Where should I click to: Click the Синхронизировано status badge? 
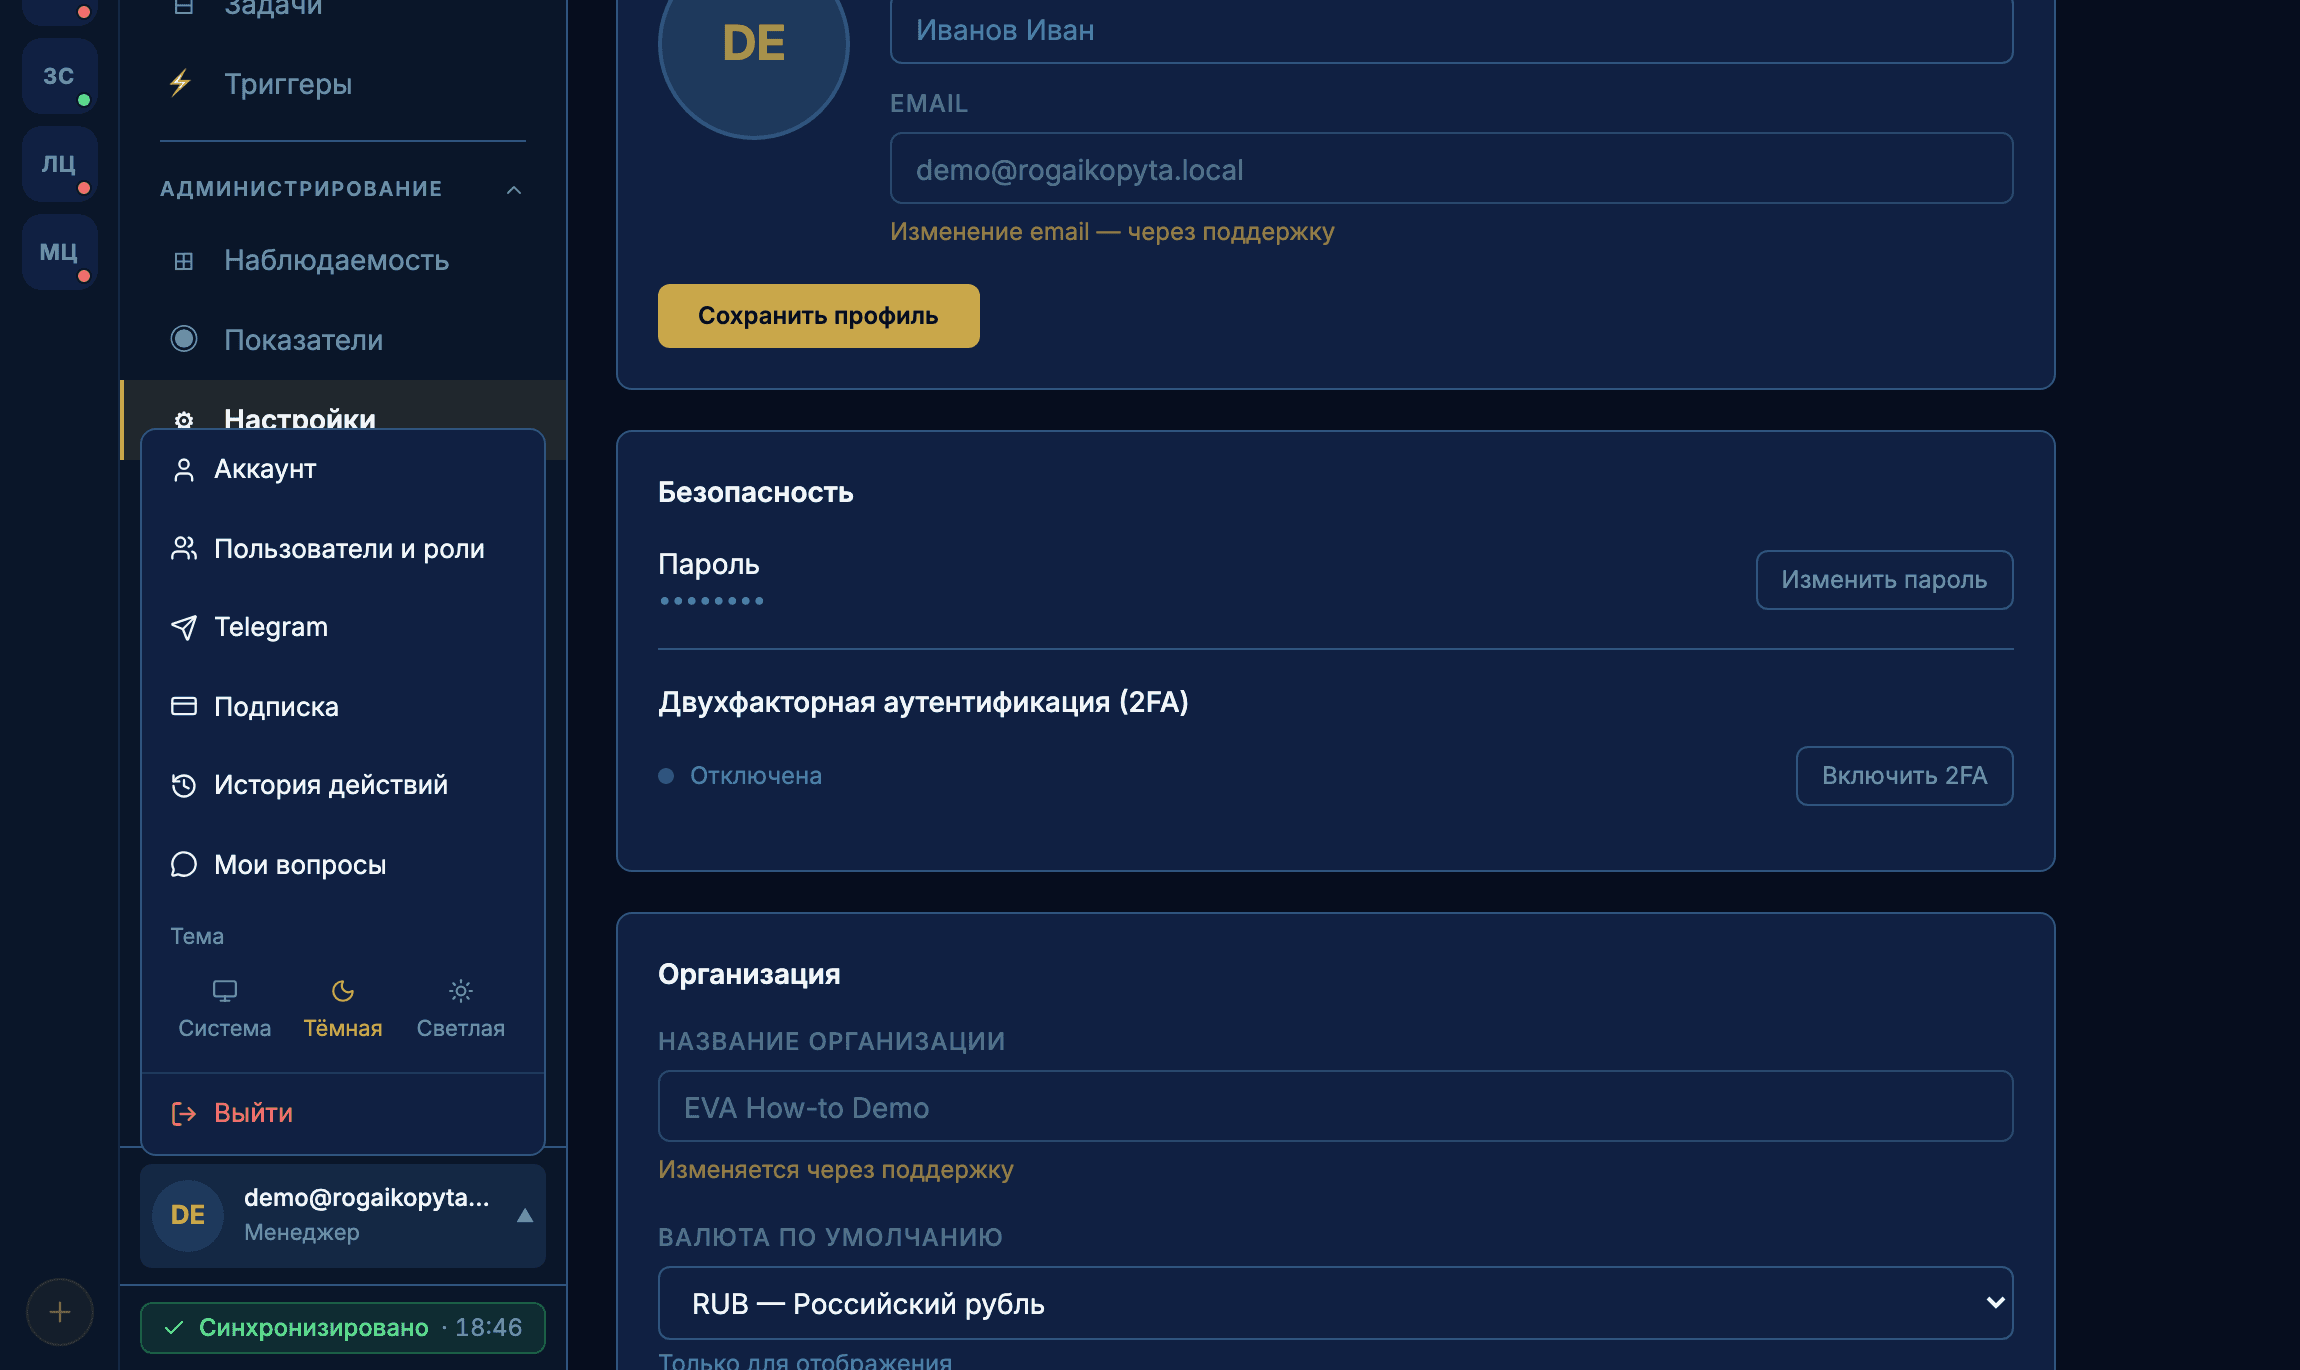[x=343, y=1328]
